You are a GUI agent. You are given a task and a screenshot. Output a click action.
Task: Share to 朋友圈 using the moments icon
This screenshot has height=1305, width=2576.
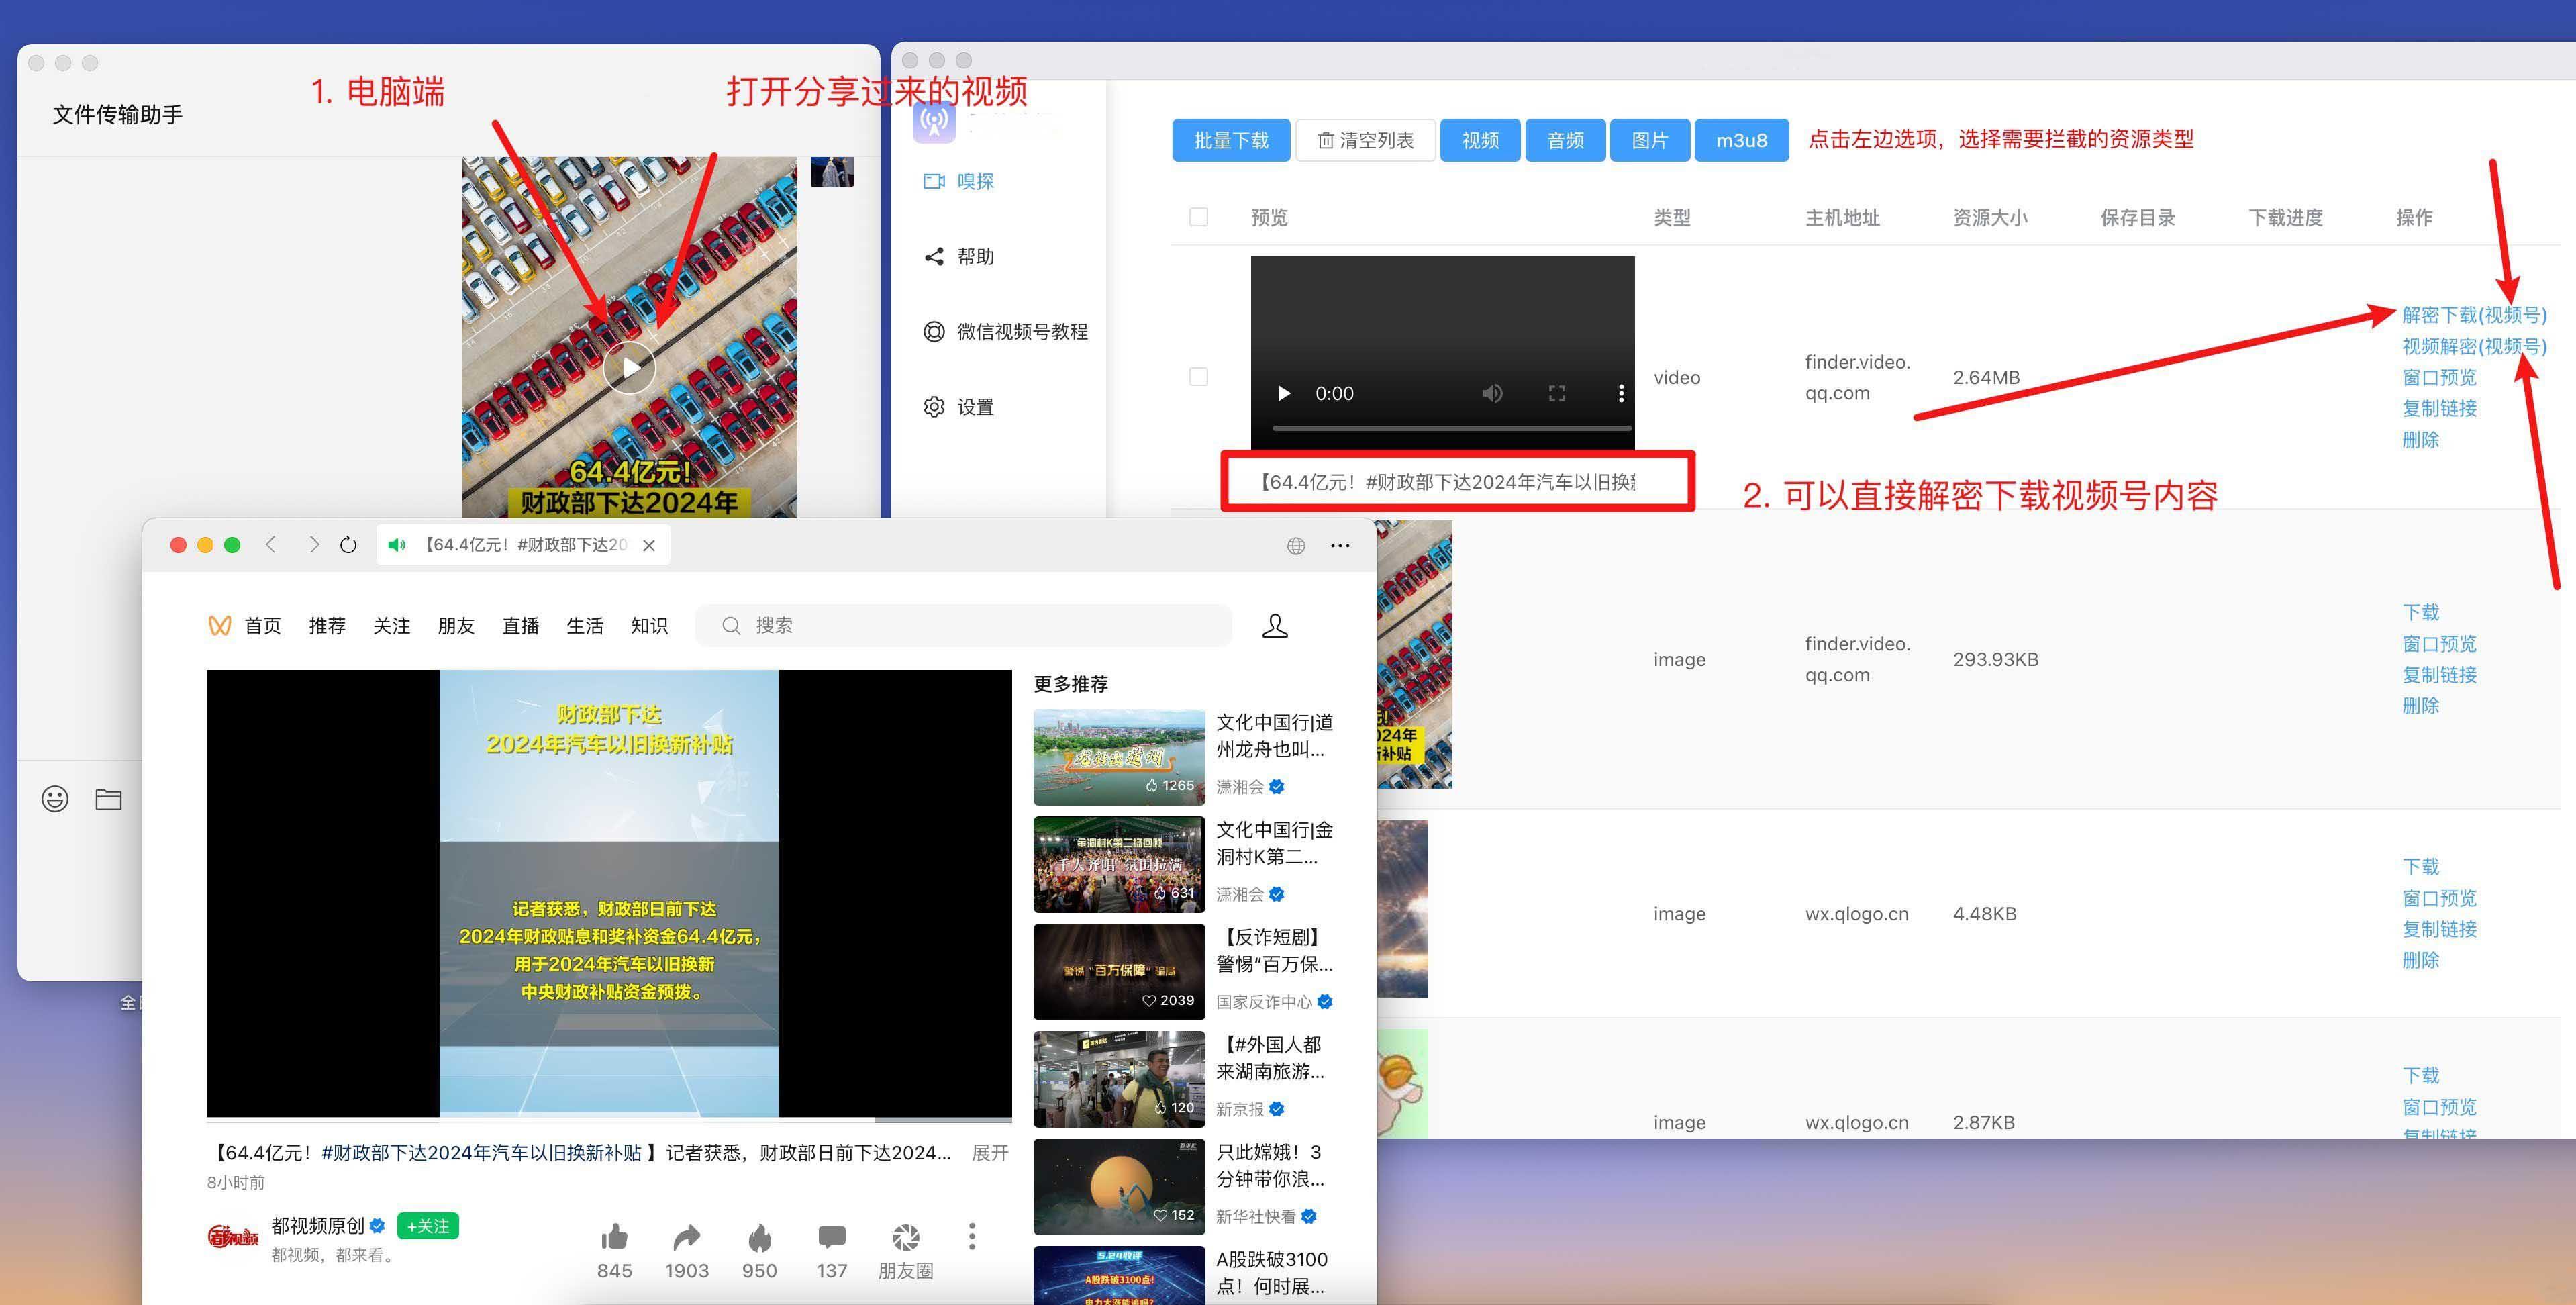(x=905, y=1237)
